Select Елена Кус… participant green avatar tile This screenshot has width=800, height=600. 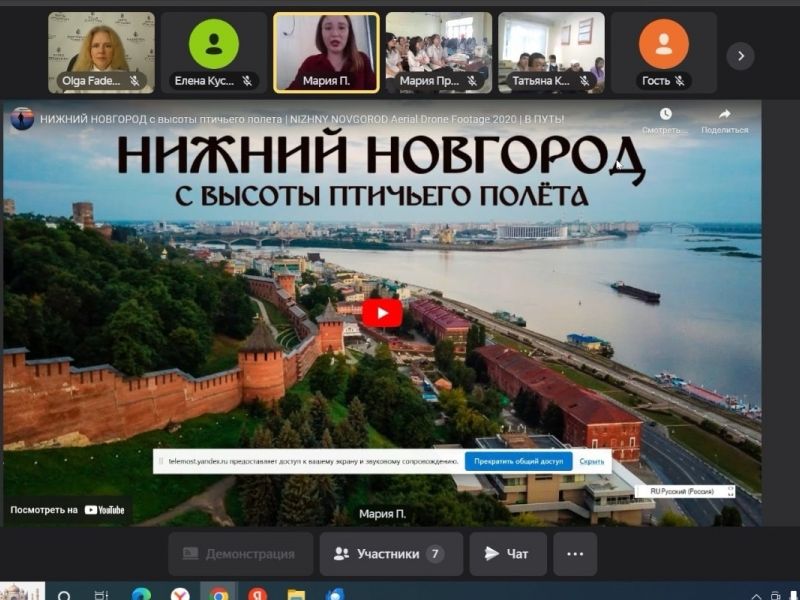[x=214, y=52]
